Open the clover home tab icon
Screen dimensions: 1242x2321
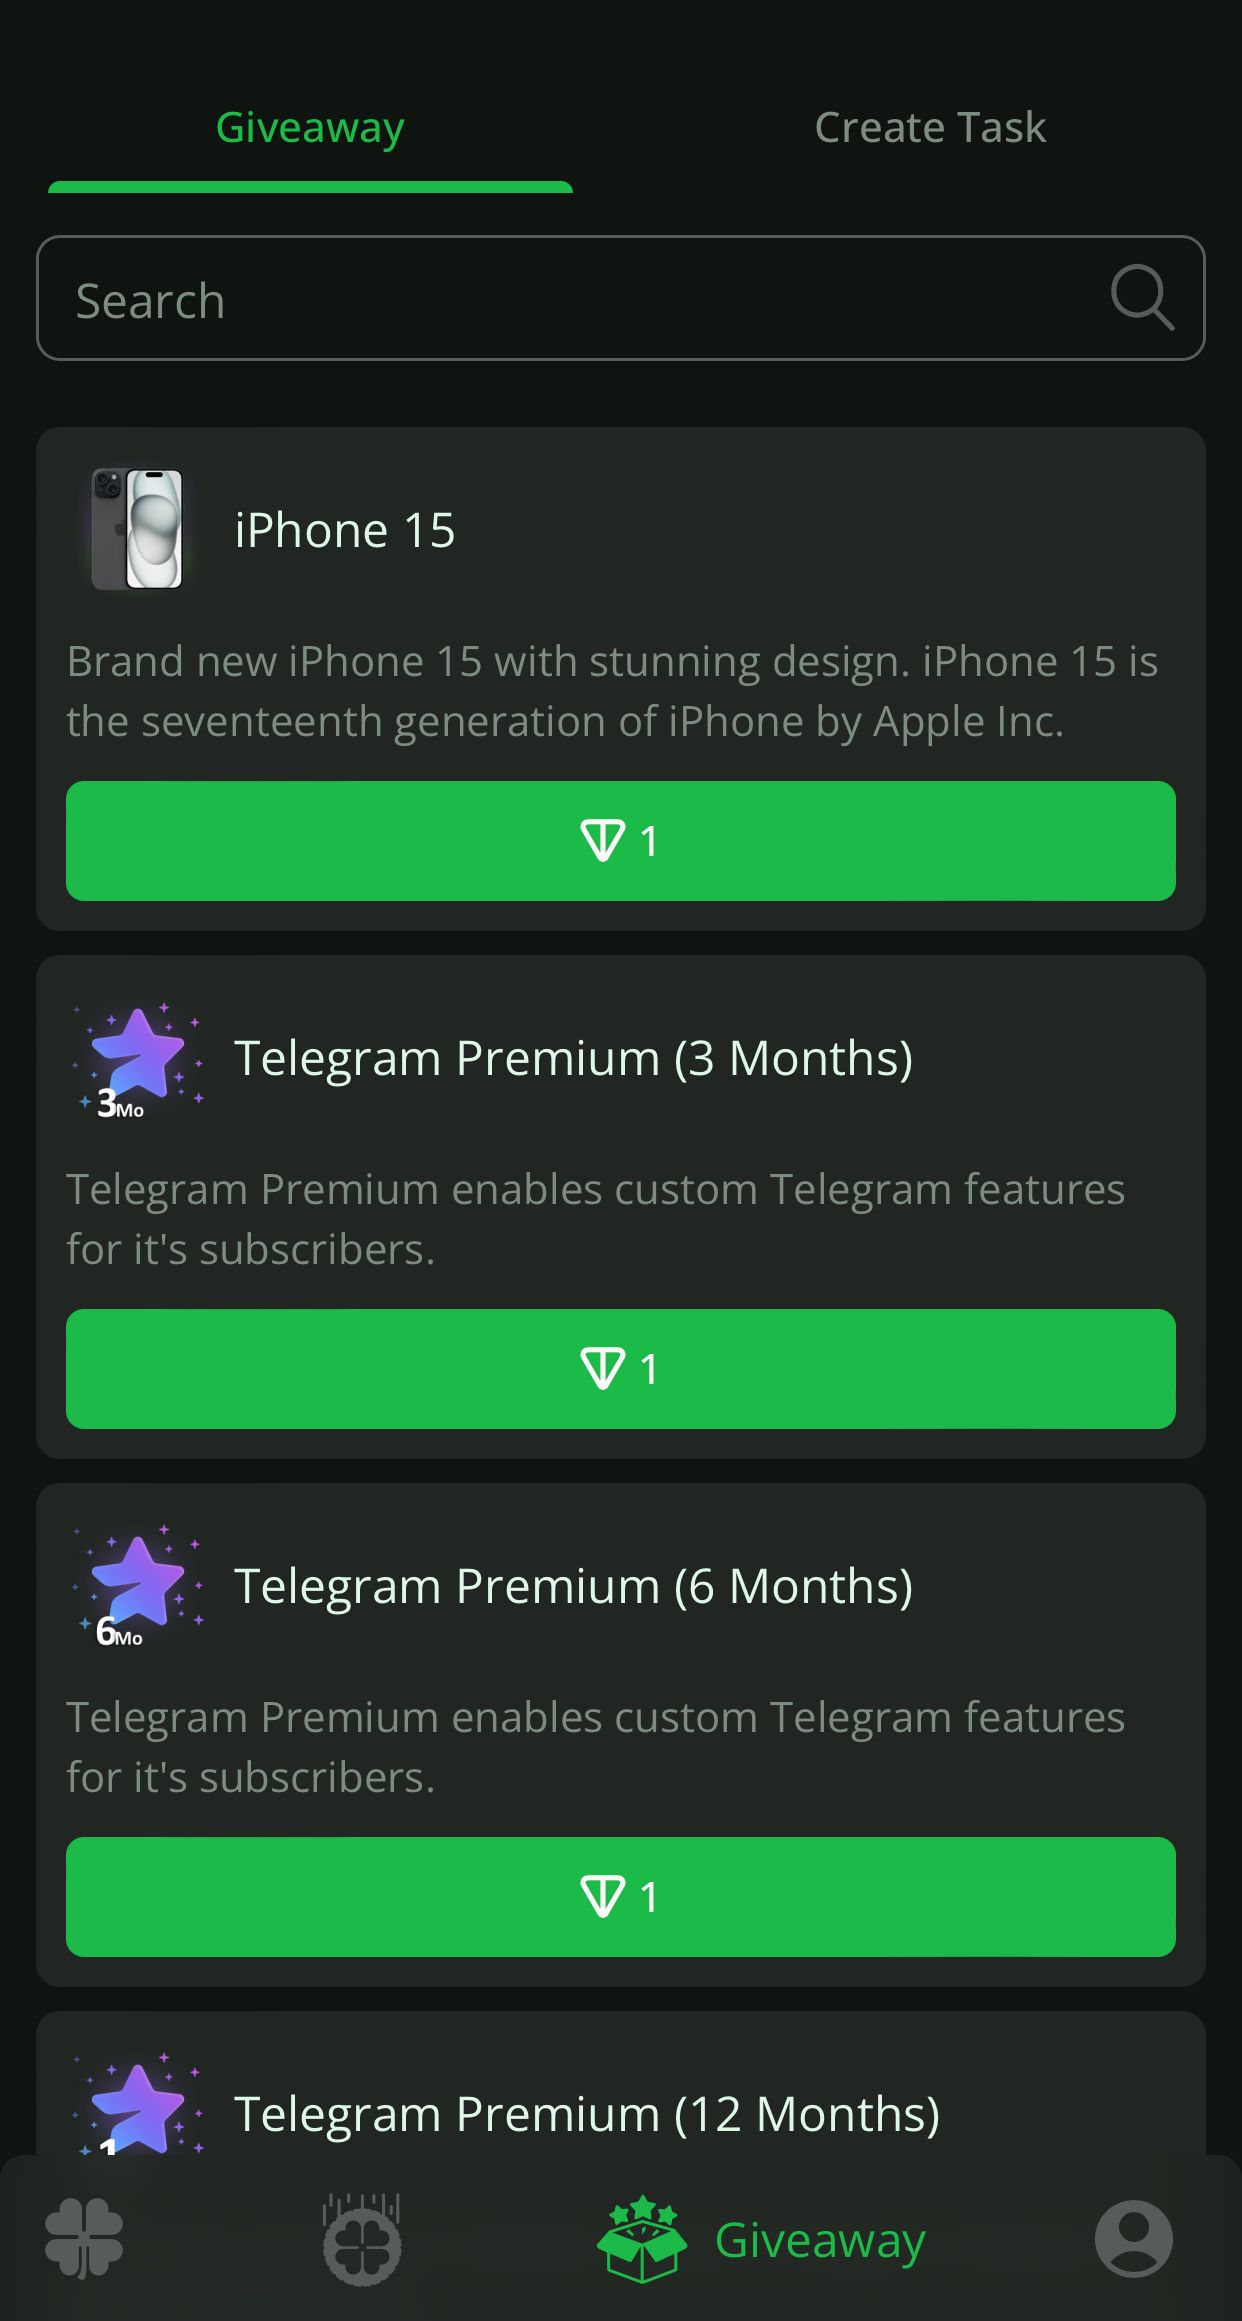point(84,2239)
